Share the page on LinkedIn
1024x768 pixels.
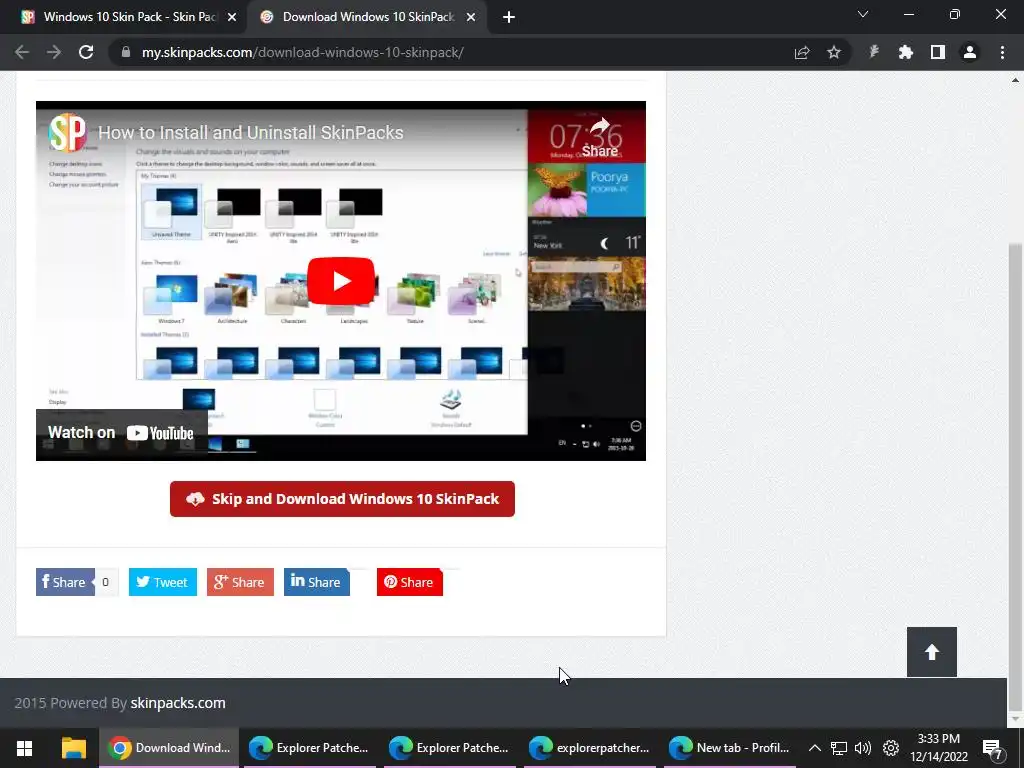[x=317, y=582]
